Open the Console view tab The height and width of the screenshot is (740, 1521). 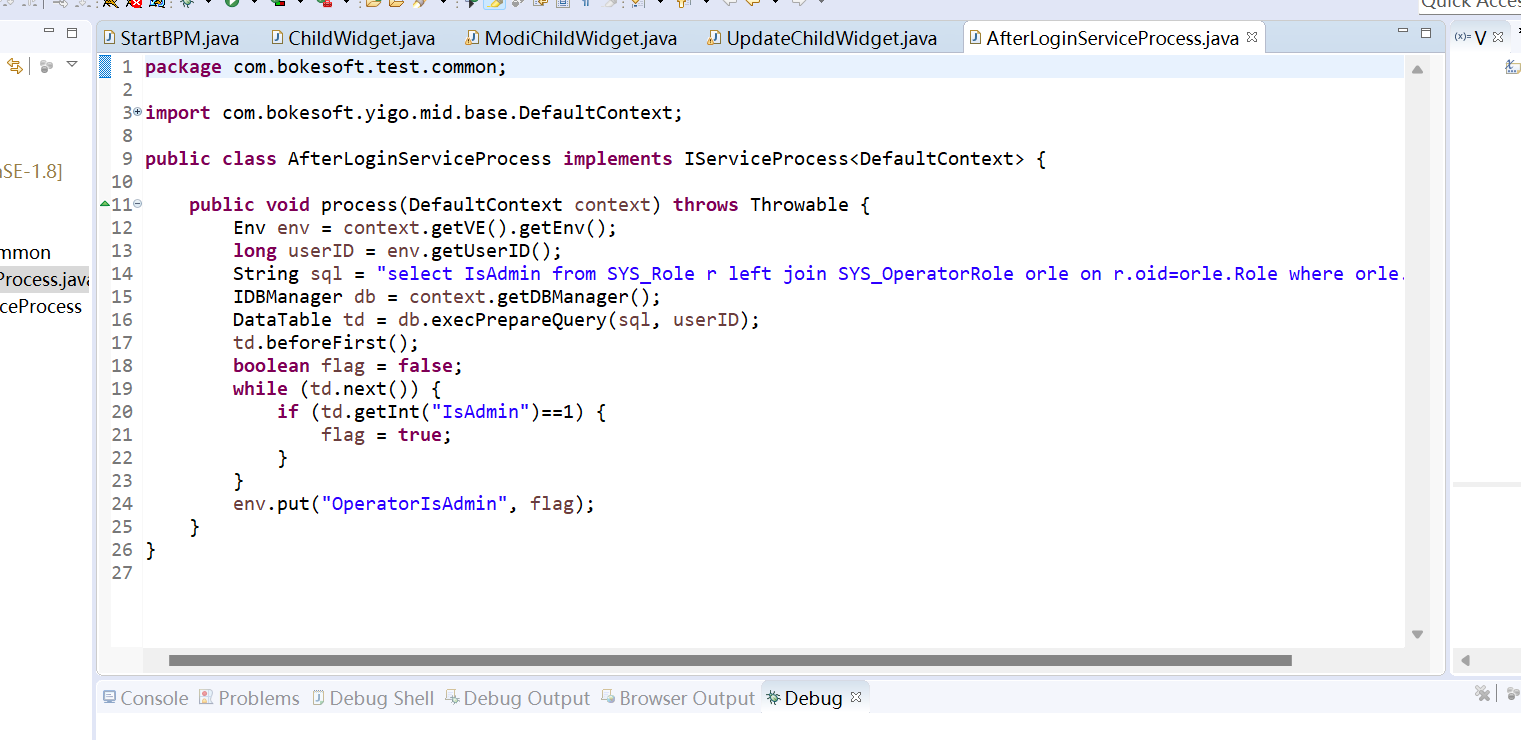(145, 698)
